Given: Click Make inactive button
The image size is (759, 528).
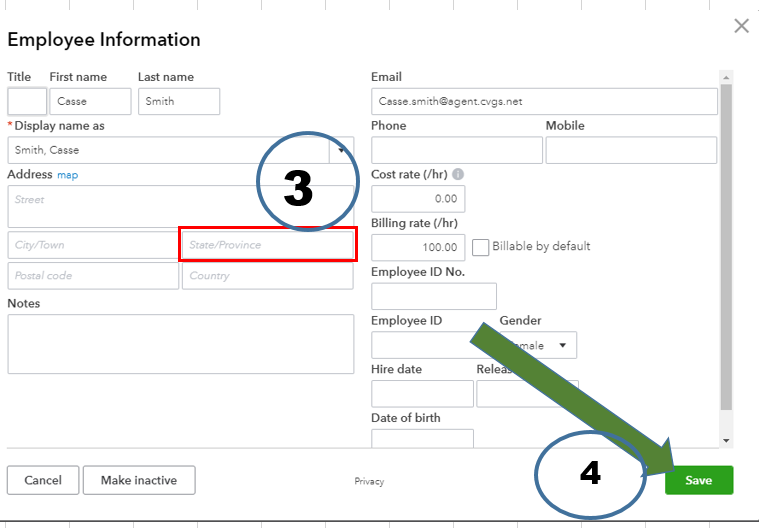Looking at the screenshot, I should [139, 480].
